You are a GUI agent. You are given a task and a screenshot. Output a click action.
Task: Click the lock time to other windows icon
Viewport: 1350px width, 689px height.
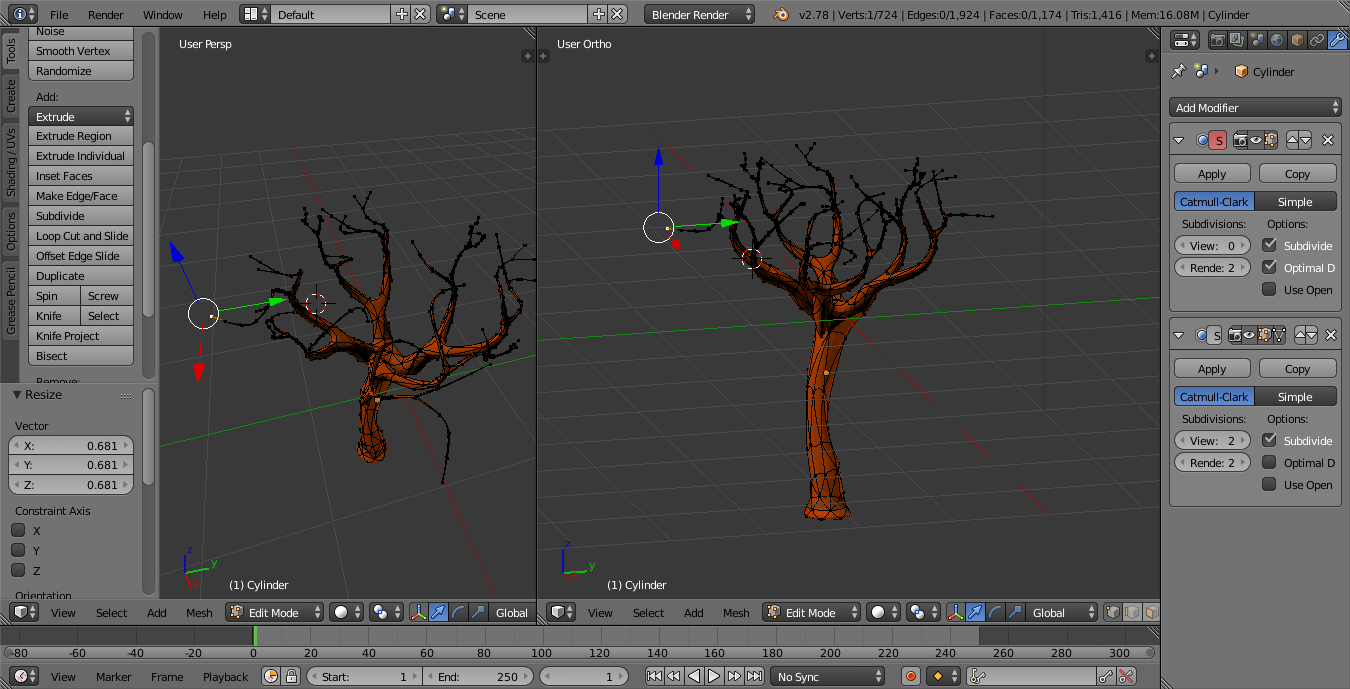pyautogui.click(x=291, y=677)
